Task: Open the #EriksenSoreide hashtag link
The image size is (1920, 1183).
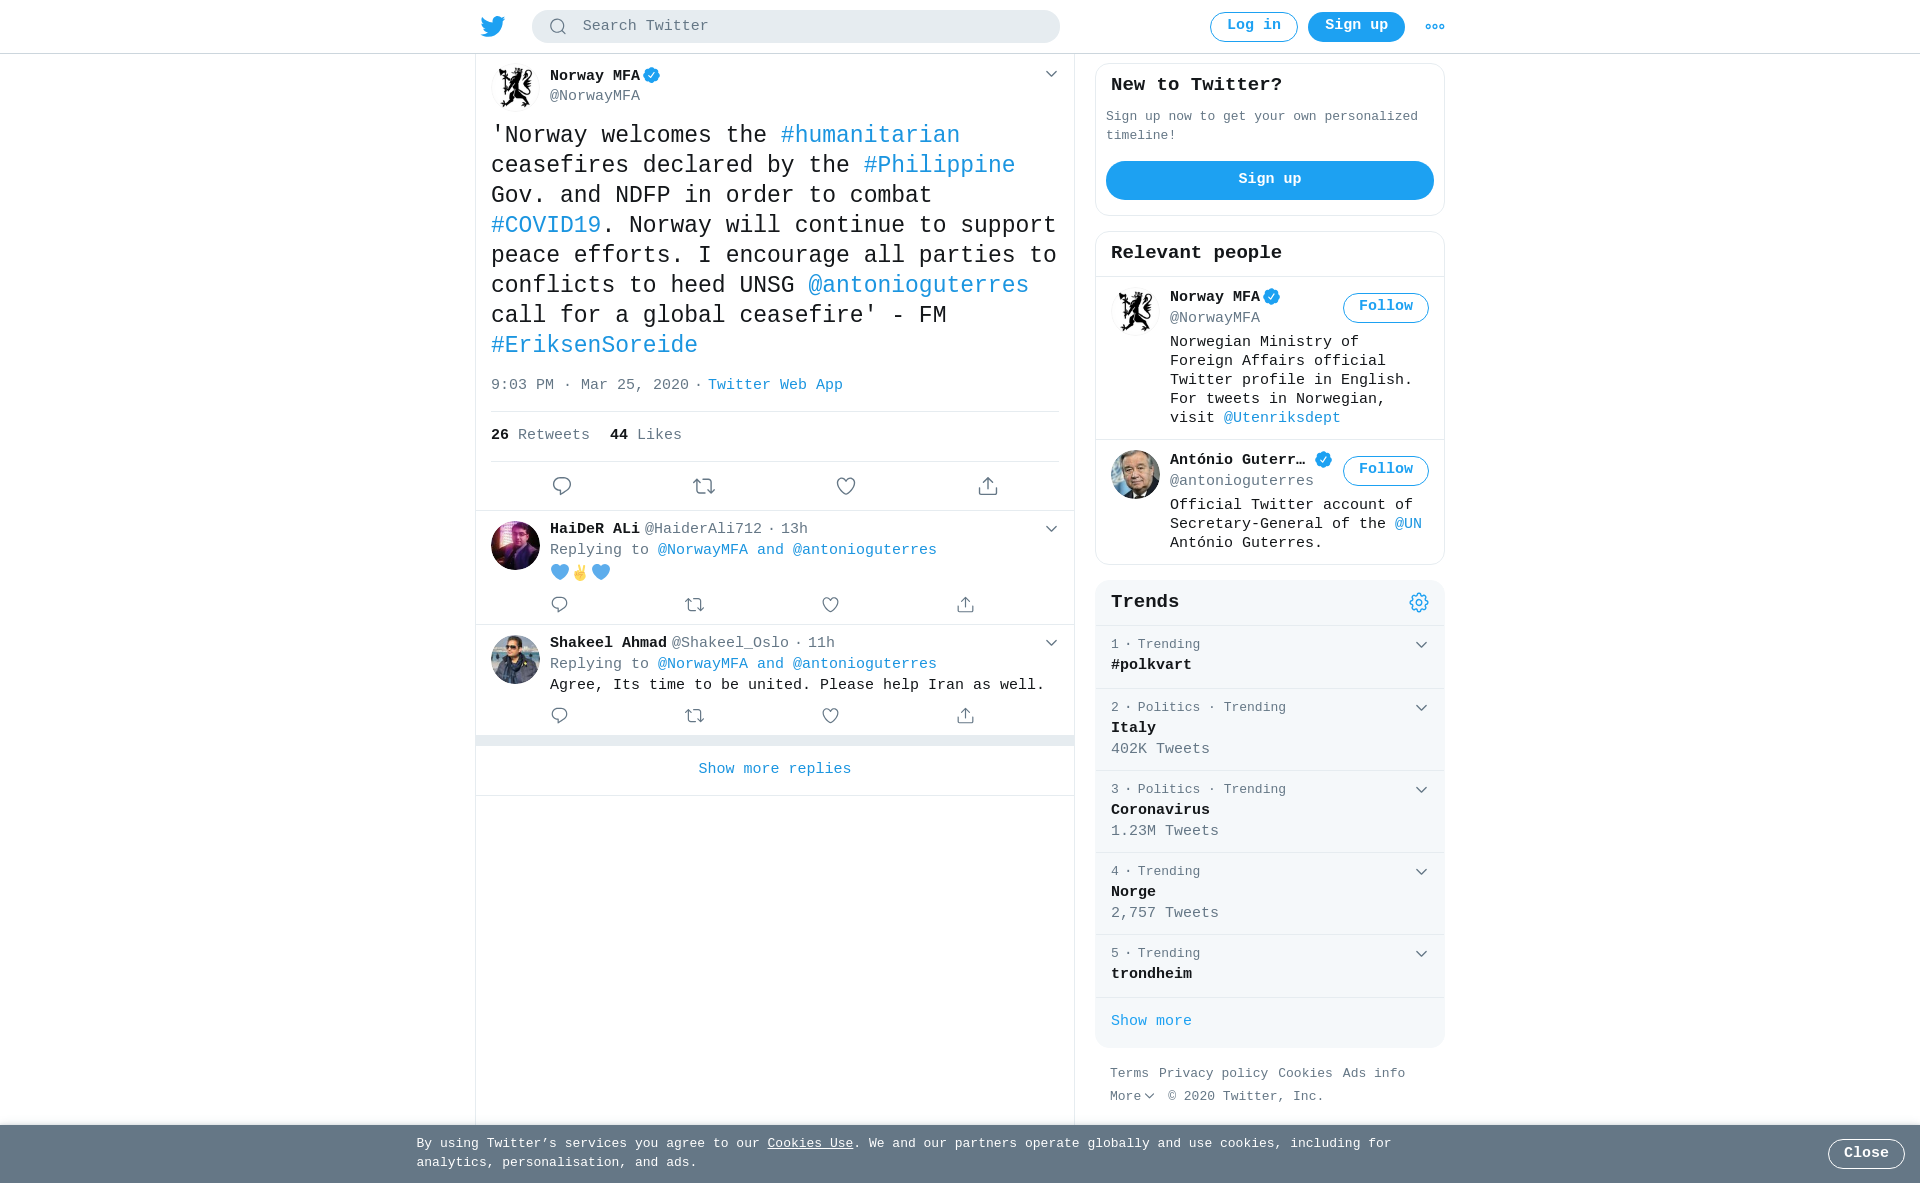Action: click(594, 345)
